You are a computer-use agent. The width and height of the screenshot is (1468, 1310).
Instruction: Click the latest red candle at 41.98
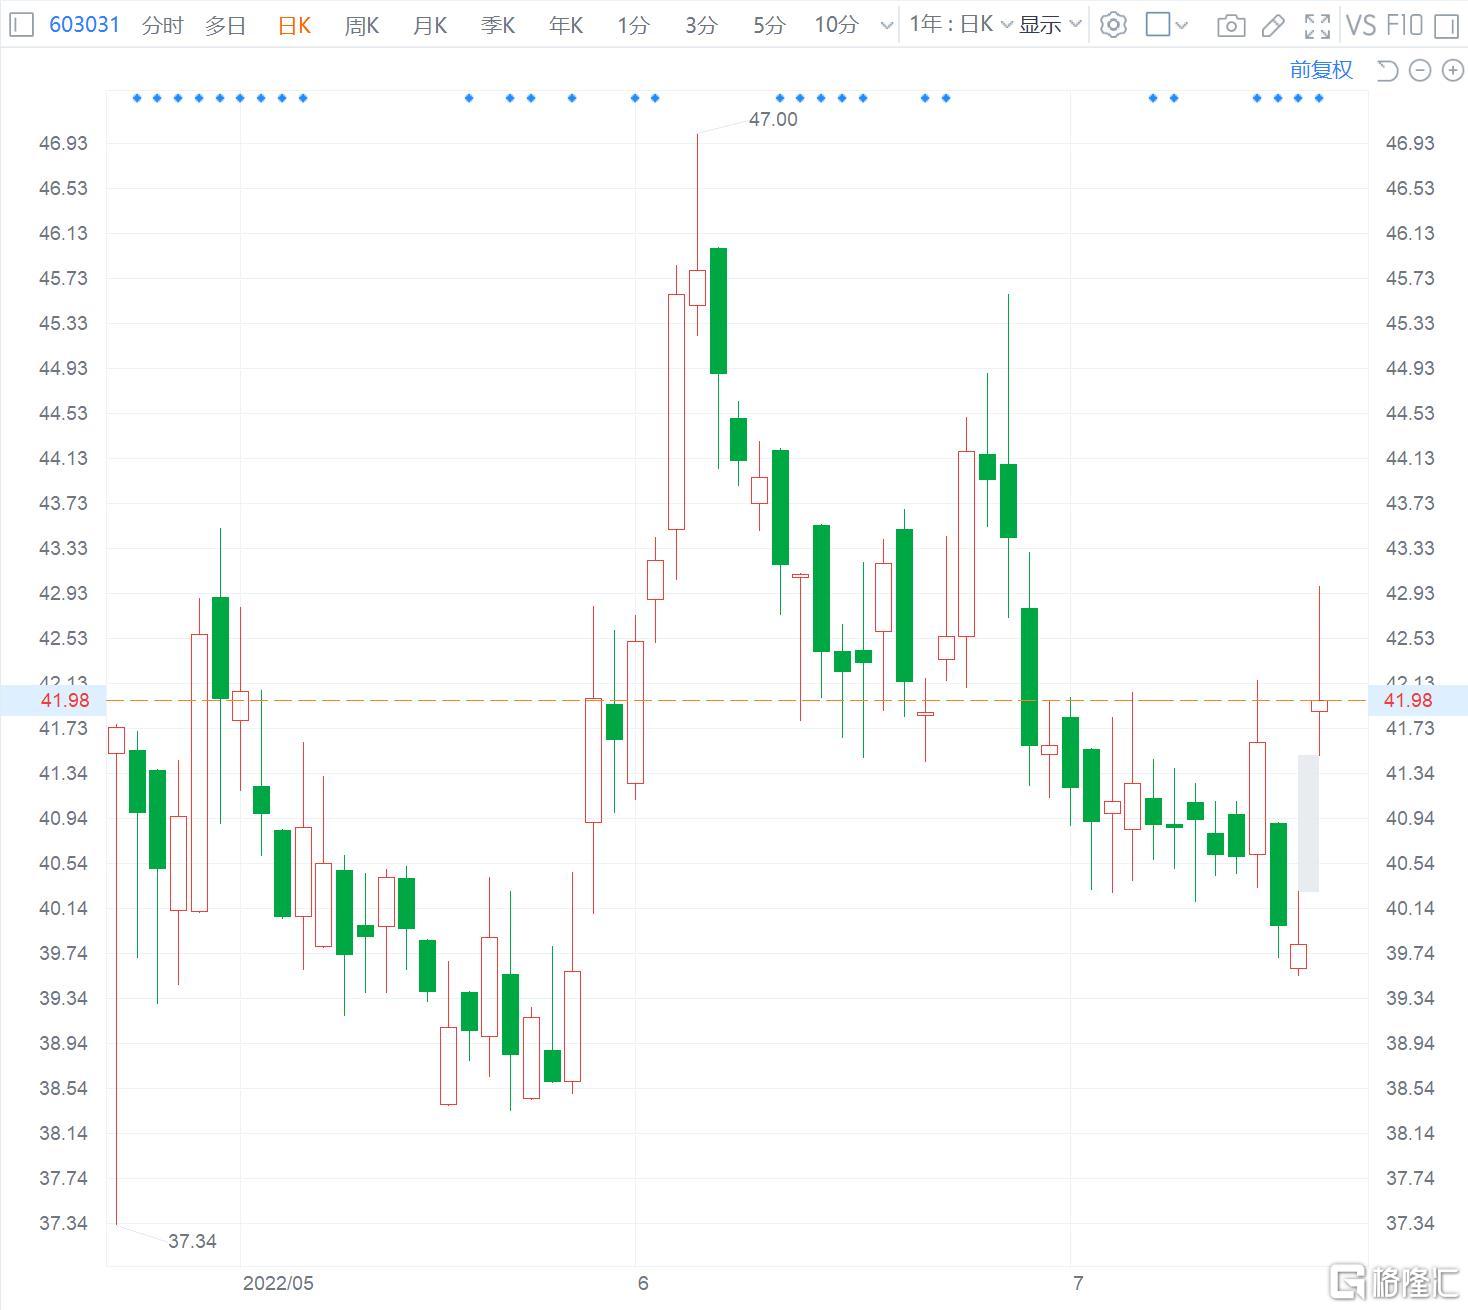point(1319,705)
